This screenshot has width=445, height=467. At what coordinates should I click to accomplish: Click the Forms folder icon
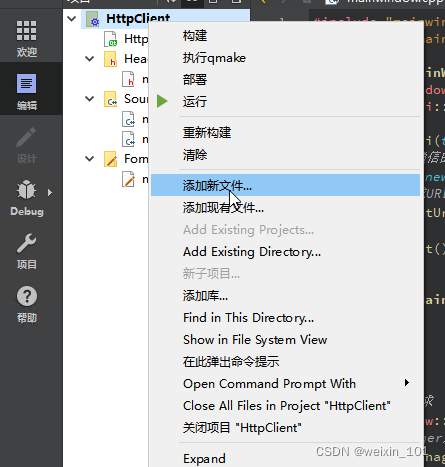point(110,159)
